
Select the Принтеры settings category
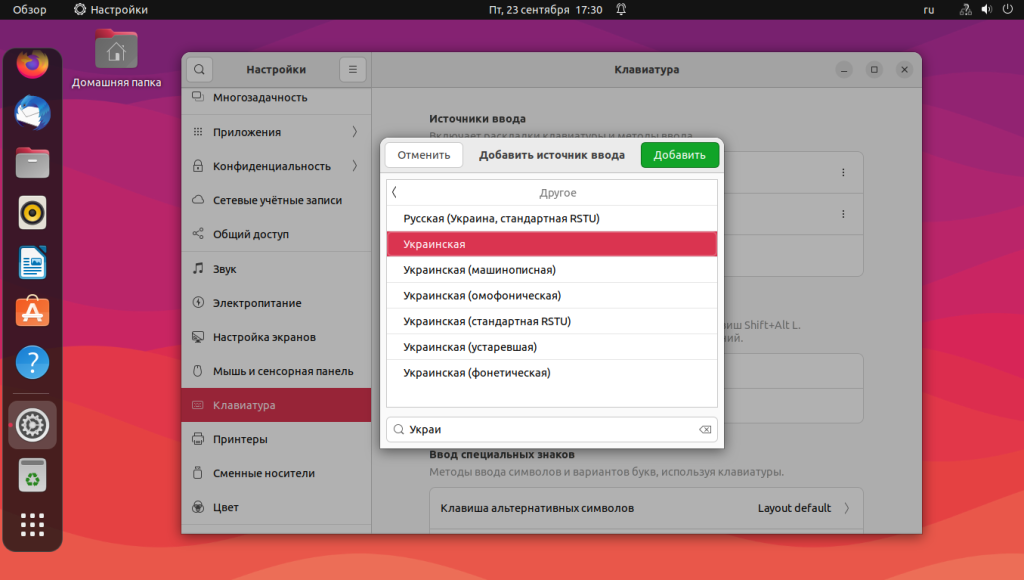coord(276,439)
